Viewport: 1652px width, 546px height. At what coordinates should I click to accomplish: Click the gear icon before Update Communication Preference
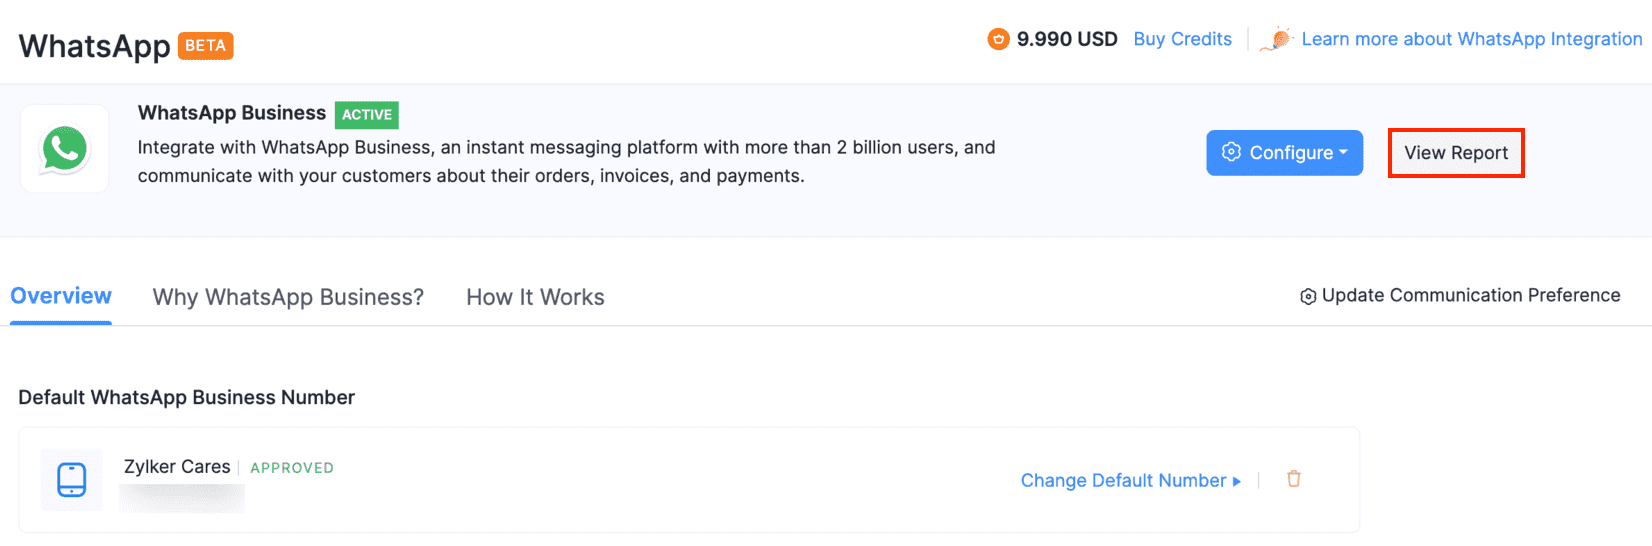pyautogui.click(x=1308, y=297)
